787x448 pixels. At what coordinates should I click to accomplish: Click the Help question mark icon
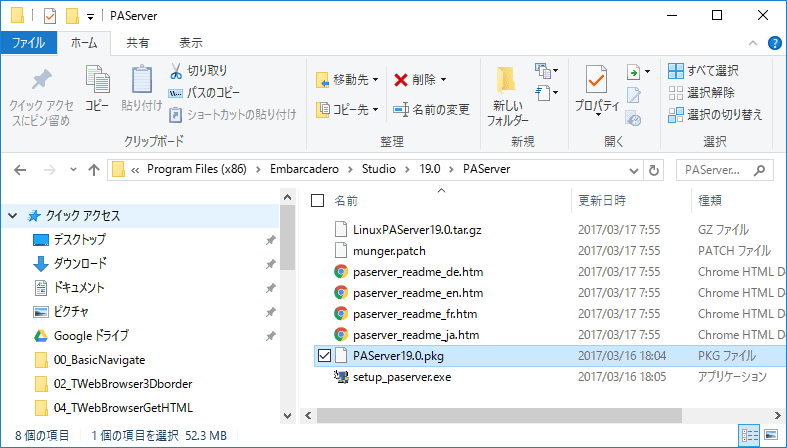[774, 43]
